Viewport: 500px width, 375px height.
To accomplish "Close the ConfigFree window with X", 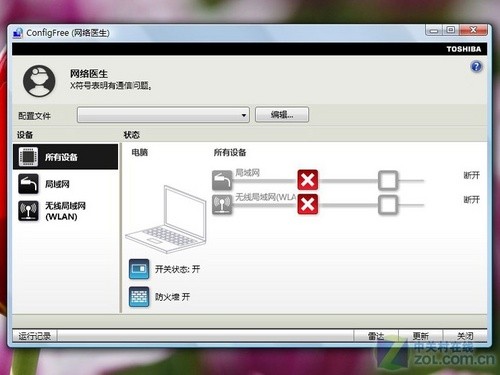I will [473, 30].
